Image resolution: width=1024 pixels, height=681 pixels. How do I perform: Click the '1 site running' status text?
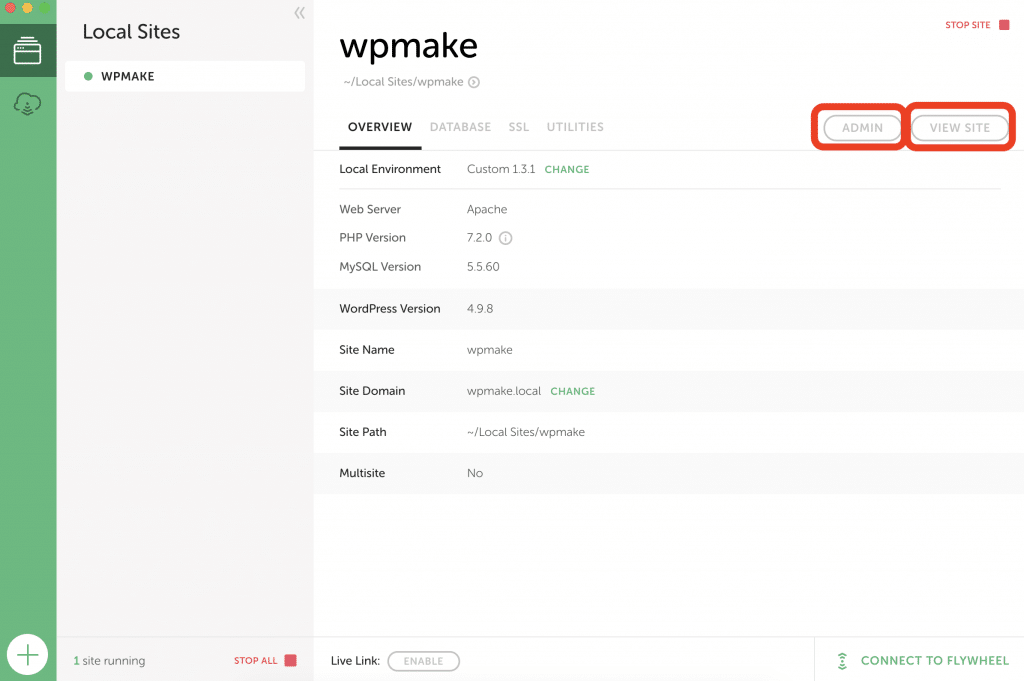coord(109,661)
